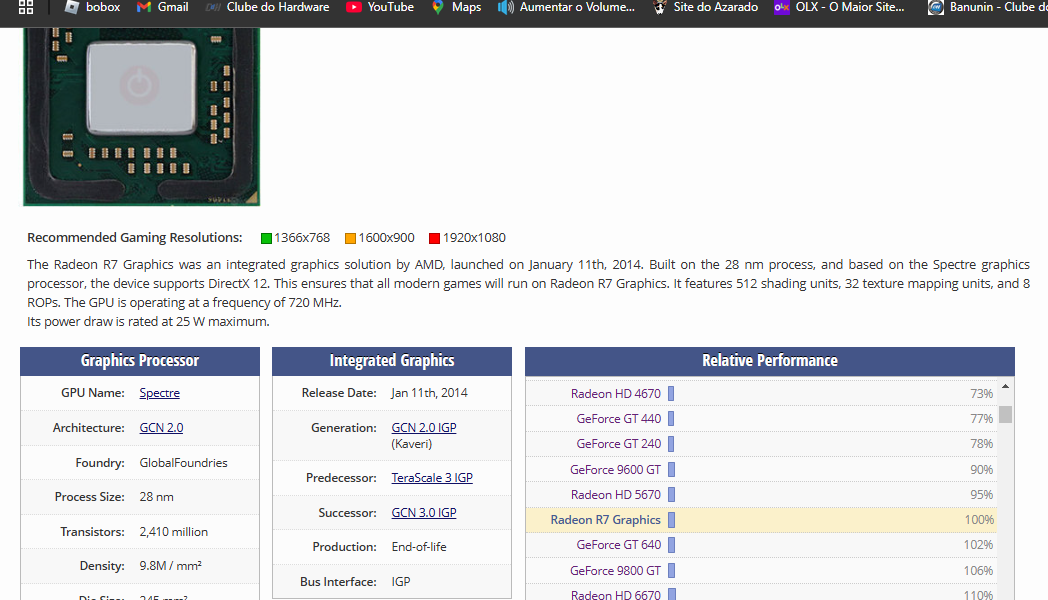Click the Relative Performance scrollbar thumb
The height and width of the screenshot is (600, 1048).
1005,414
